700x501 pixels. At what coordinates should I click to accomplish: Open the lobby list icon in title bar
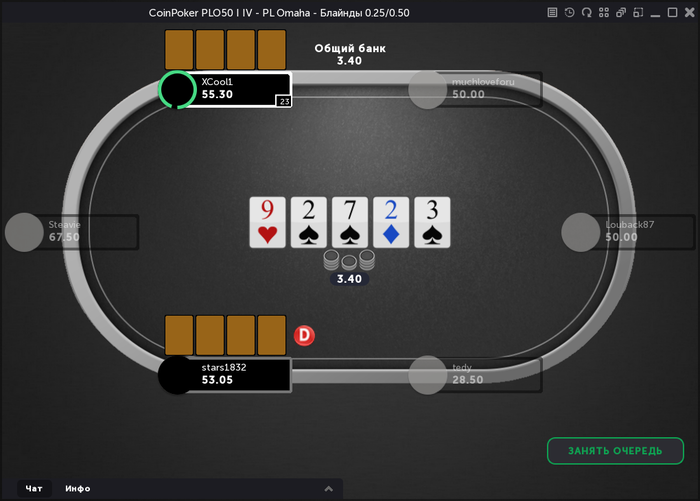pyautogui.click(x=552, y=13)
